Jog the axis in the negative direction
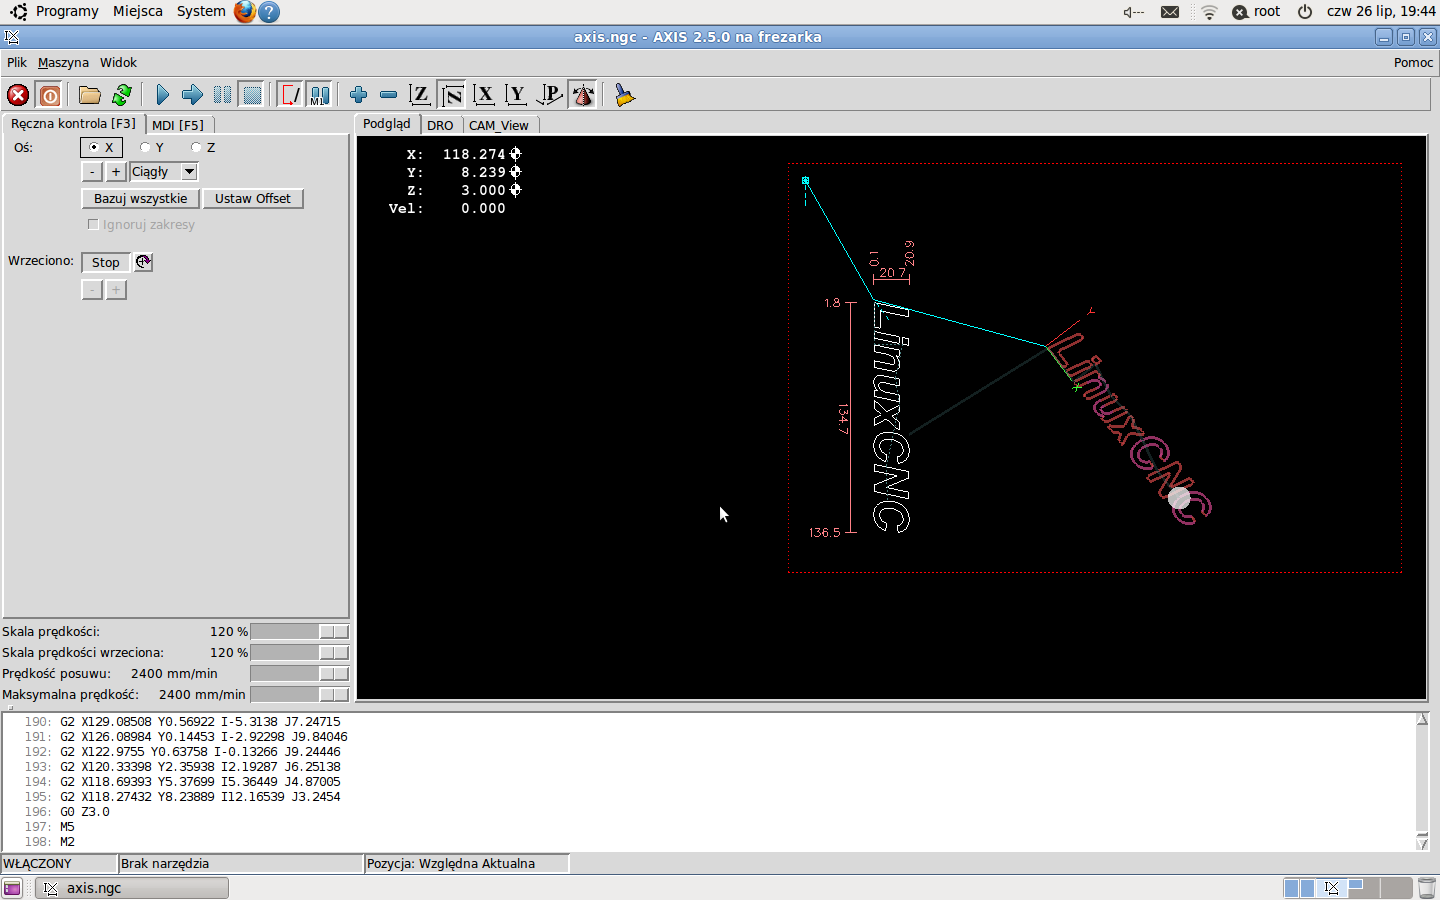Image resolution: width=1440 pixels, height=900 pixels. click(92, 172)
